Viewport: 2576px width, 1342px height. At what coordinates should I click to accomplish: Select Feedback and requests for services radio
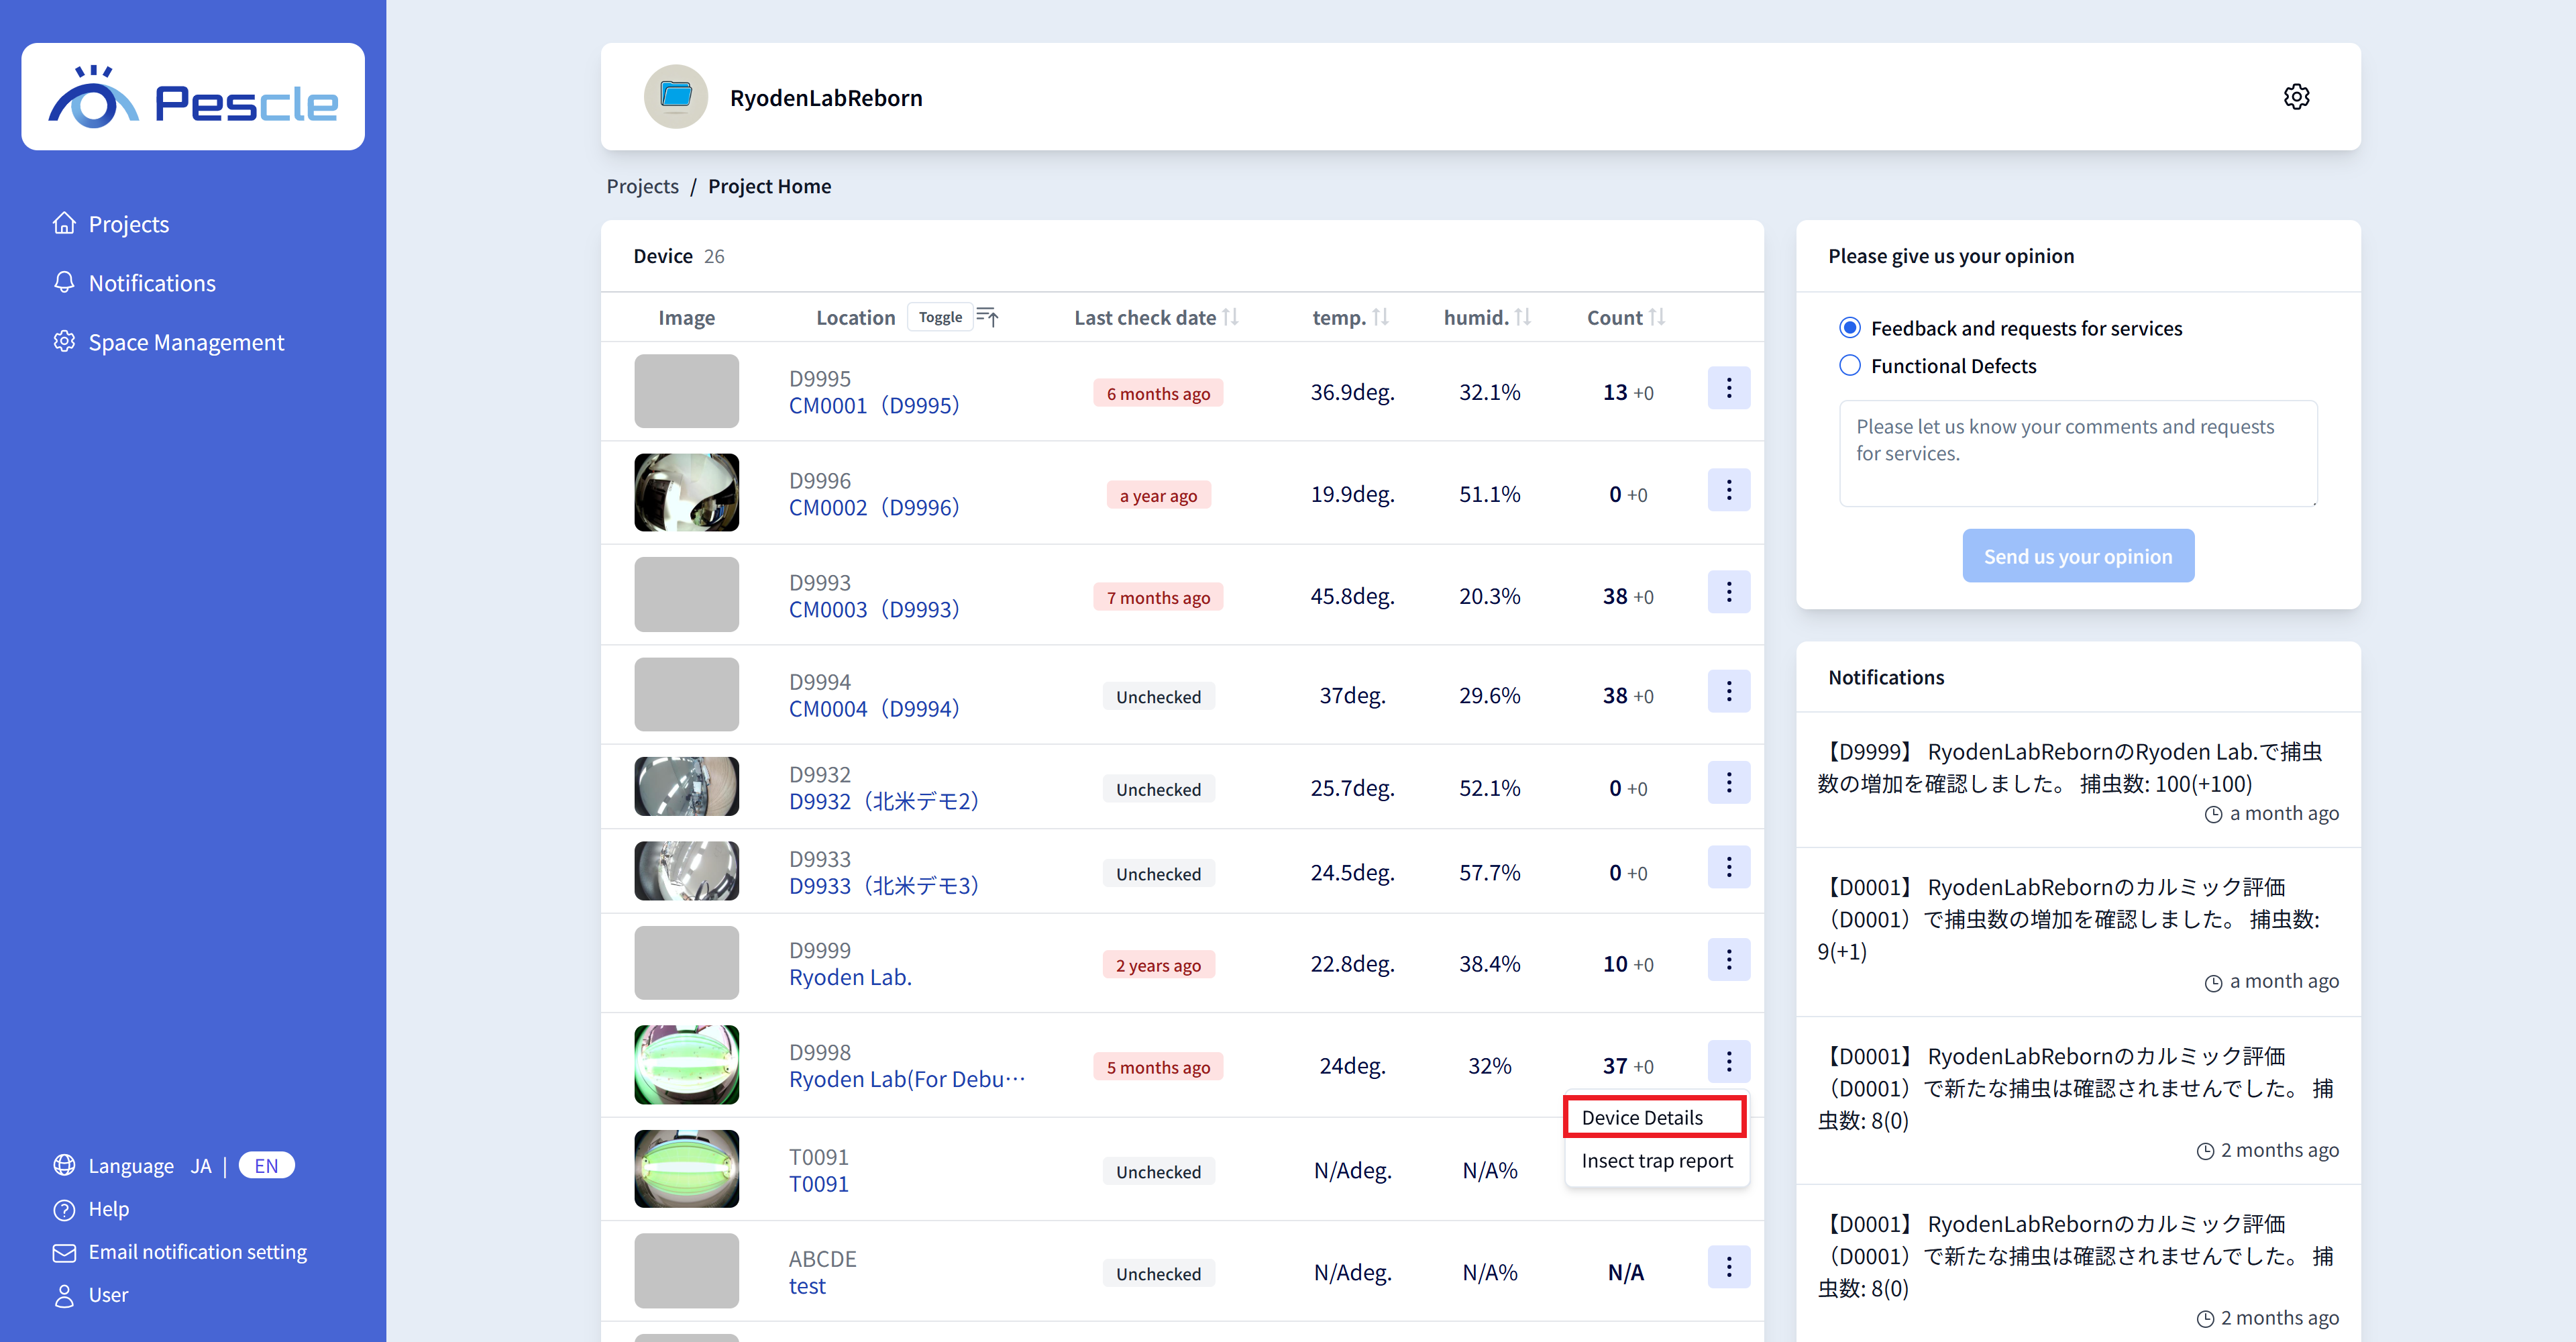click(x=1850, y=328)
